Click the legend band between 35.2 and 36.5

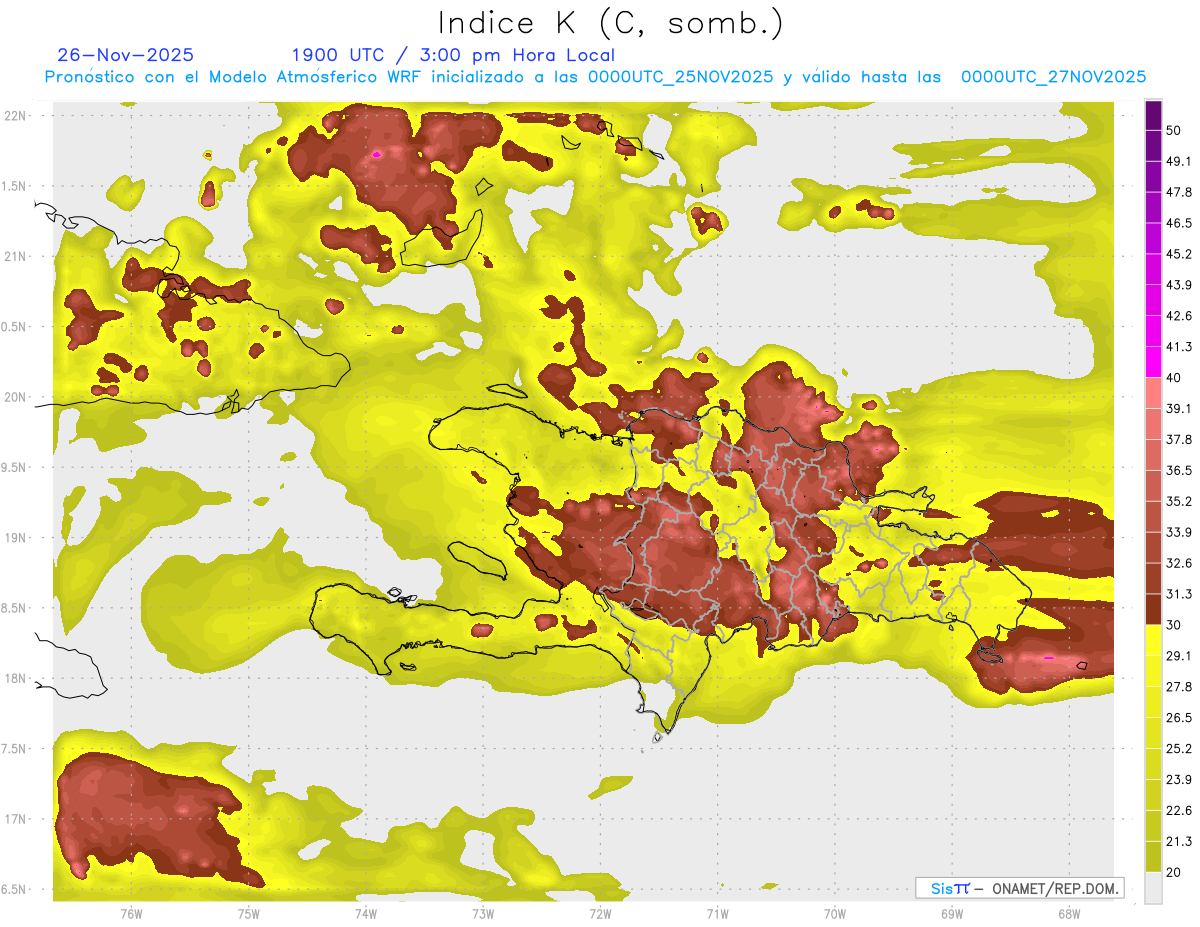tap(1153, 486)
